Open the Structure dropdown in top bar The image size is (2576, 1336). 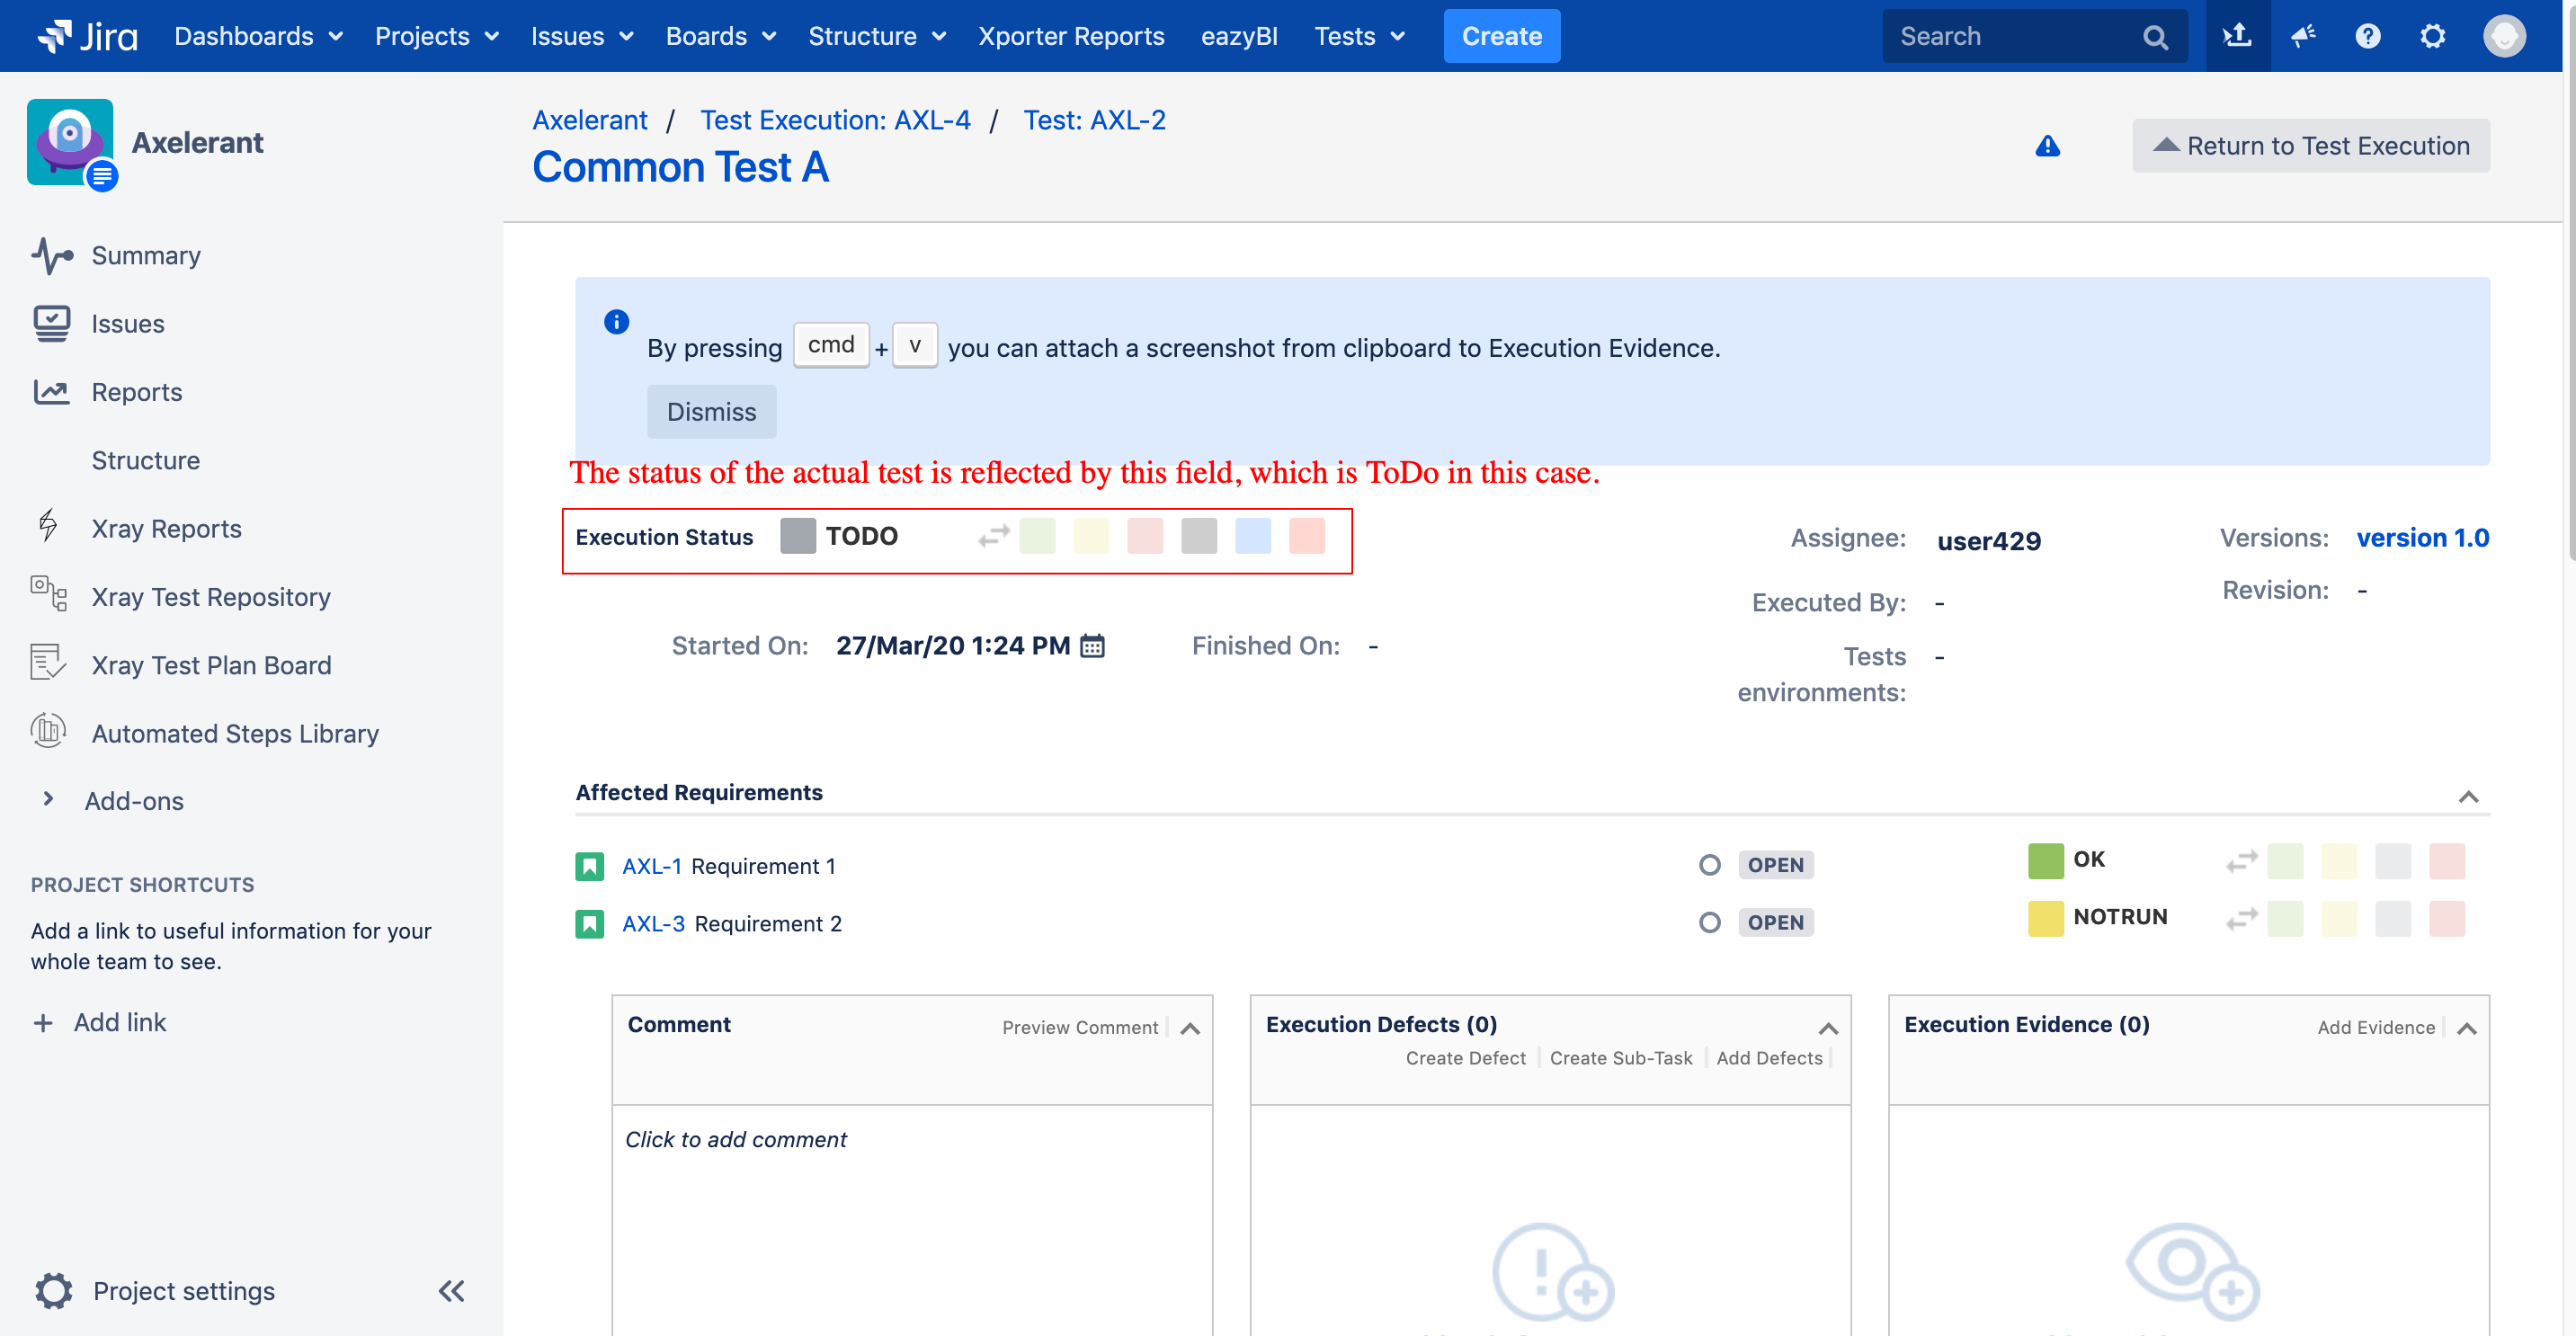click(877, 36)
